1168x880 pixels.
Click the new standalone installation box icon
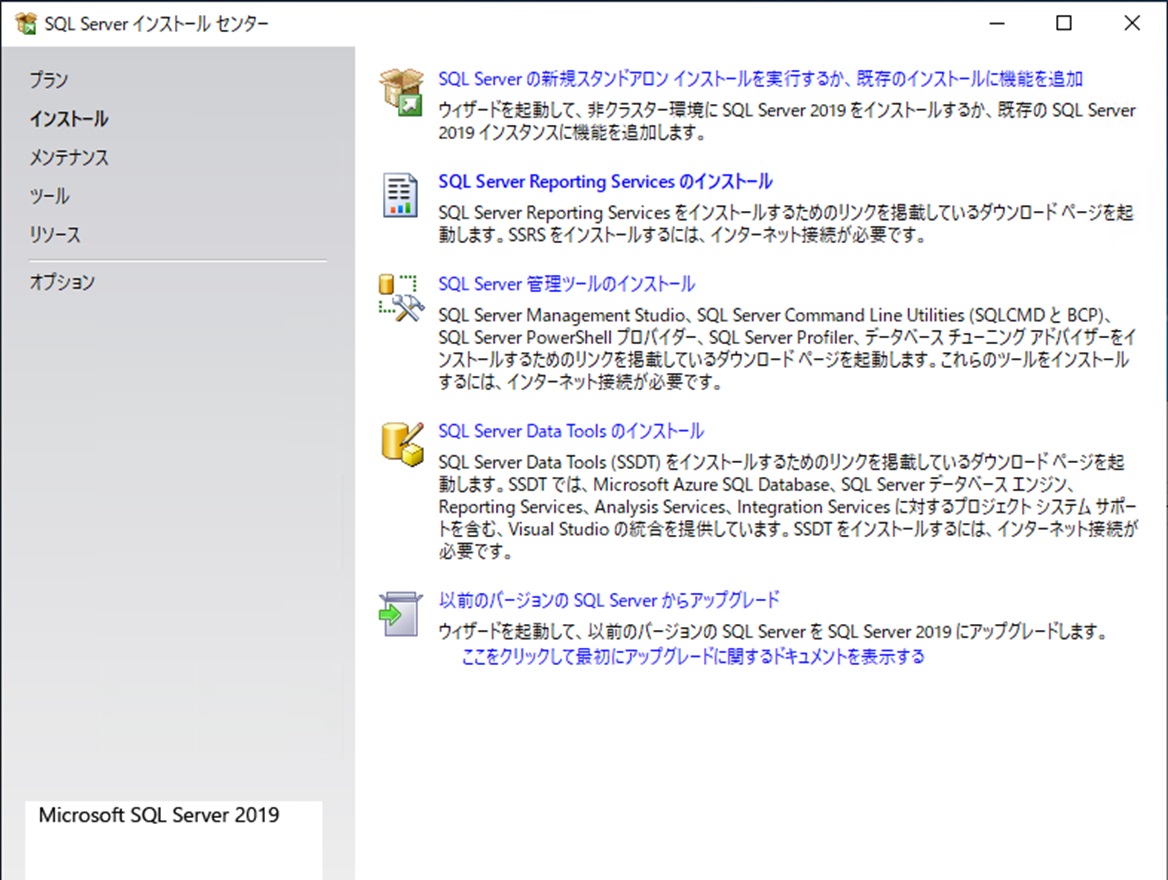[x=401, y=93]
